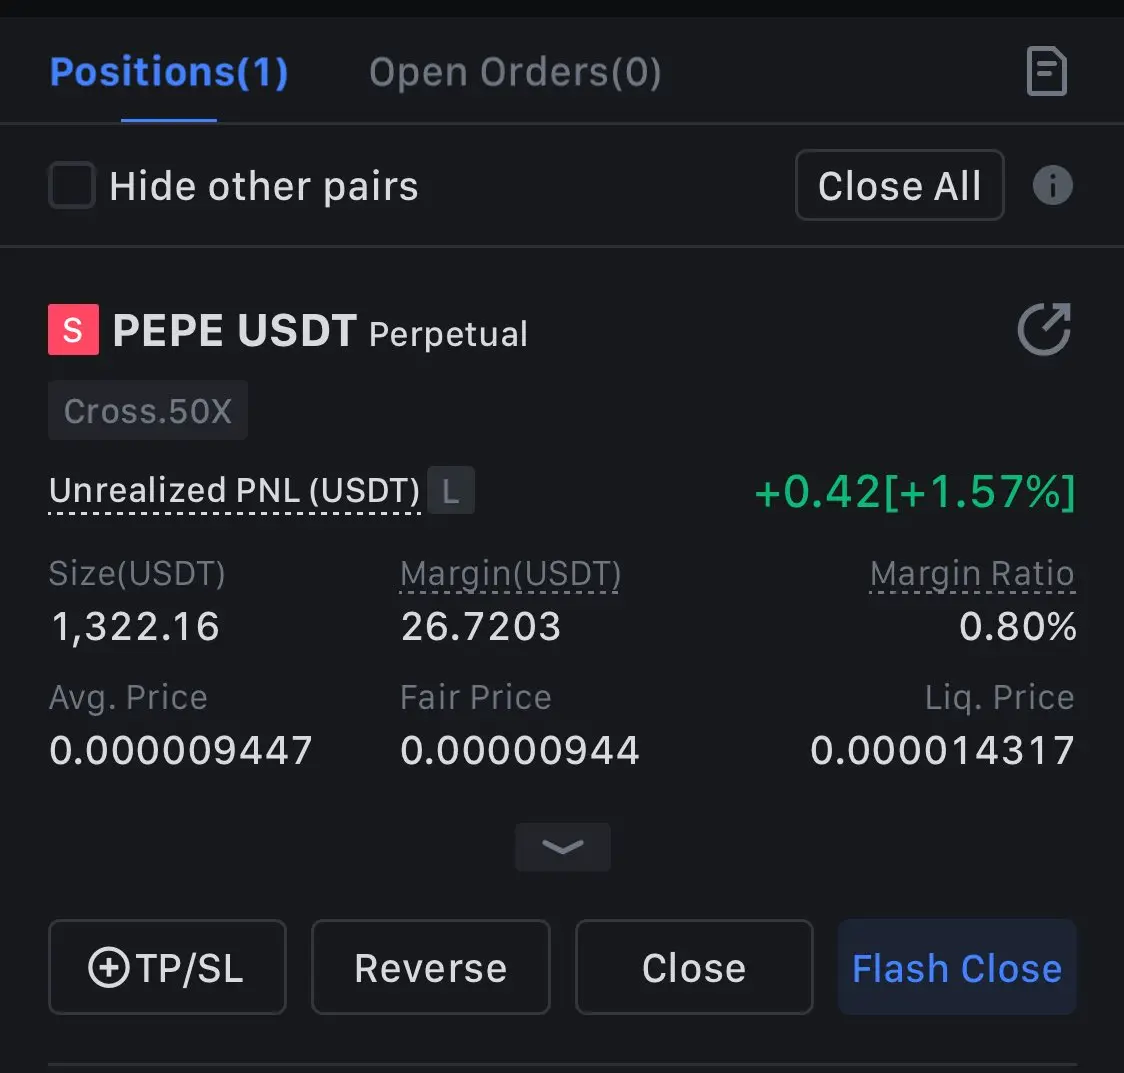Screen dimensions: 1124x1073
Task: Switch to the Positions(1) tab
Action: [x=169, y=72]
